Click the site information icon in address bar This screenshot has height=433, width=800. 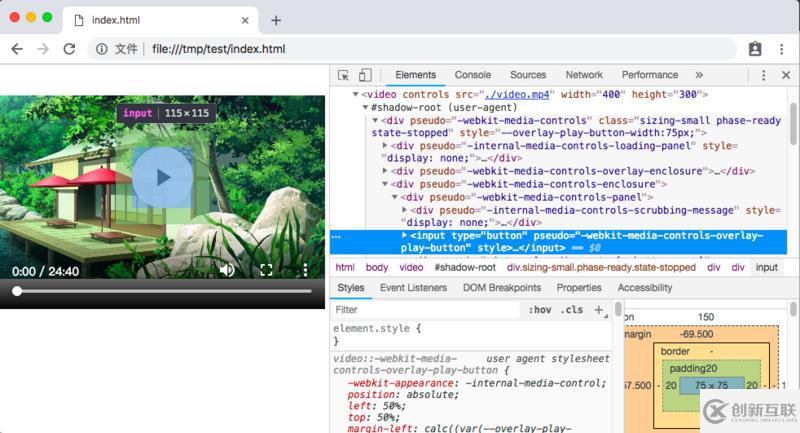pos(102,49)
